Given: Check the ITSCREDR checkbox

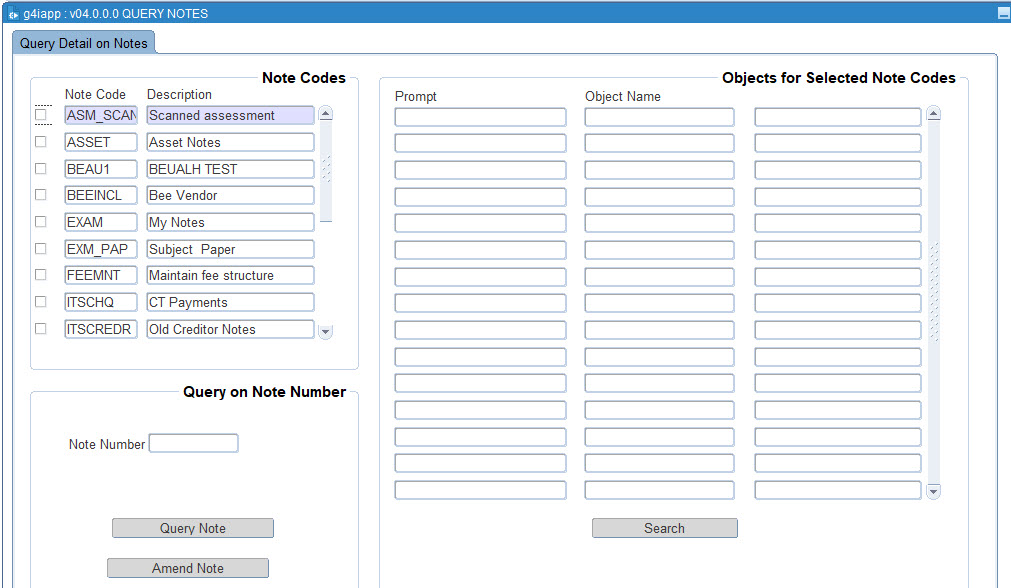Looking at the screenshot, I should [x=41, y=328].
